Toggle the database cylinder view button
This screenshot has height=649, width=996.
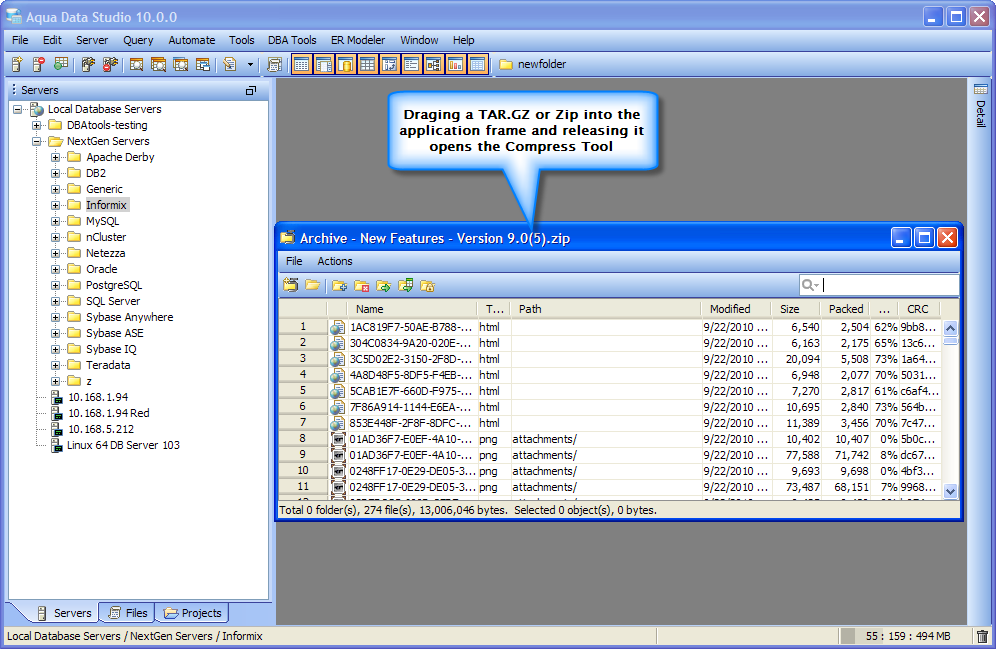pos(346,64)
